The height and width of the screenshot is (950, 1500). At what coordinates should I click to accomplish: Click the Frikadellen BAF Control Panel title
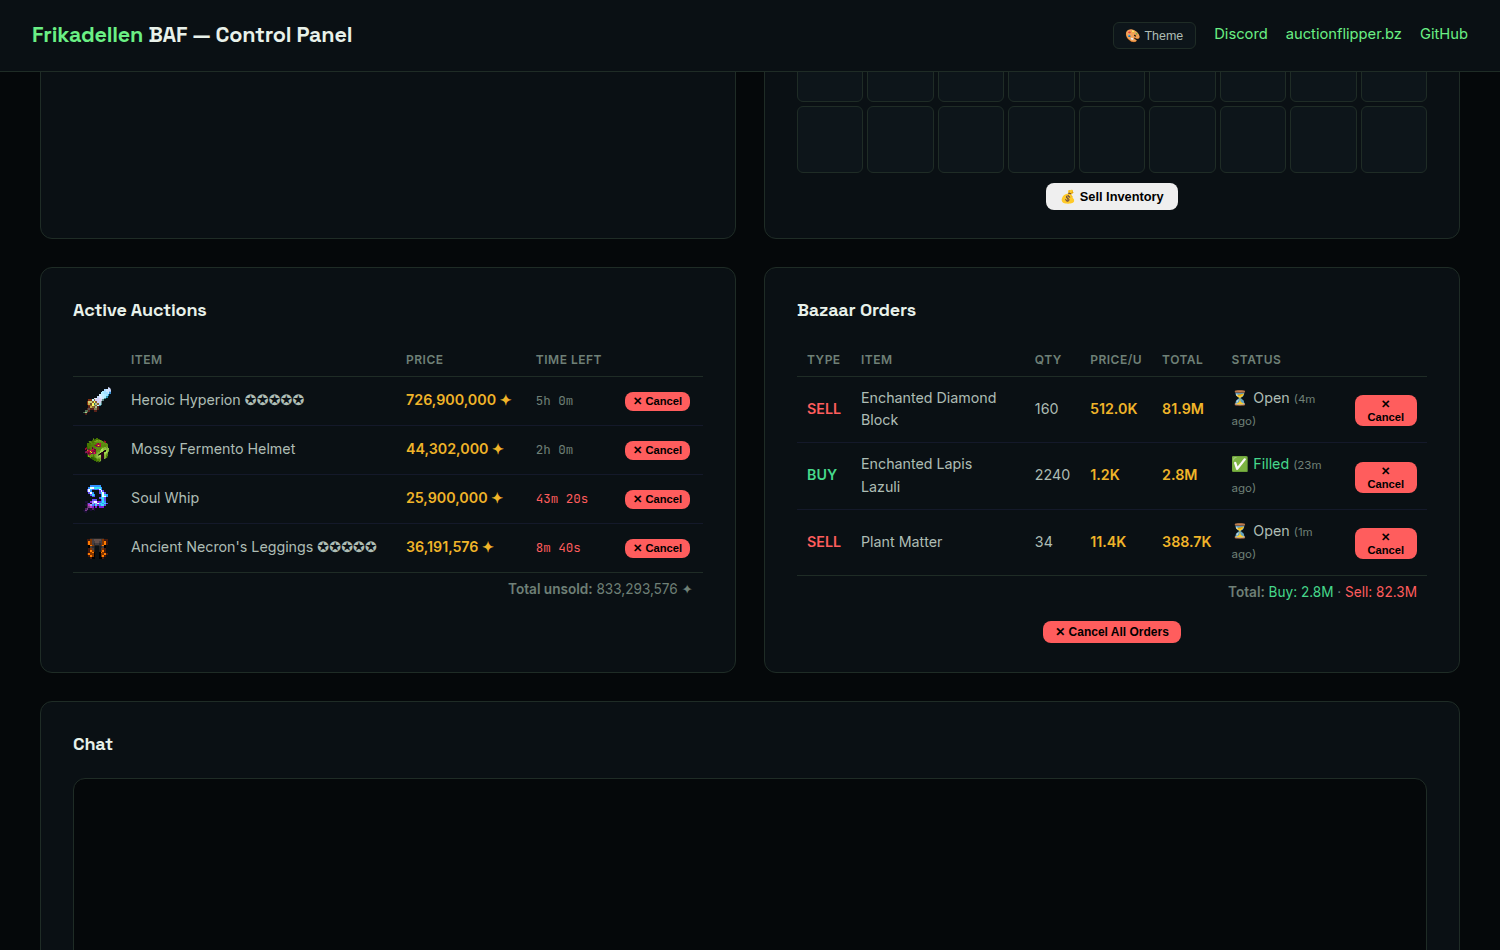(x=192, y=35)
